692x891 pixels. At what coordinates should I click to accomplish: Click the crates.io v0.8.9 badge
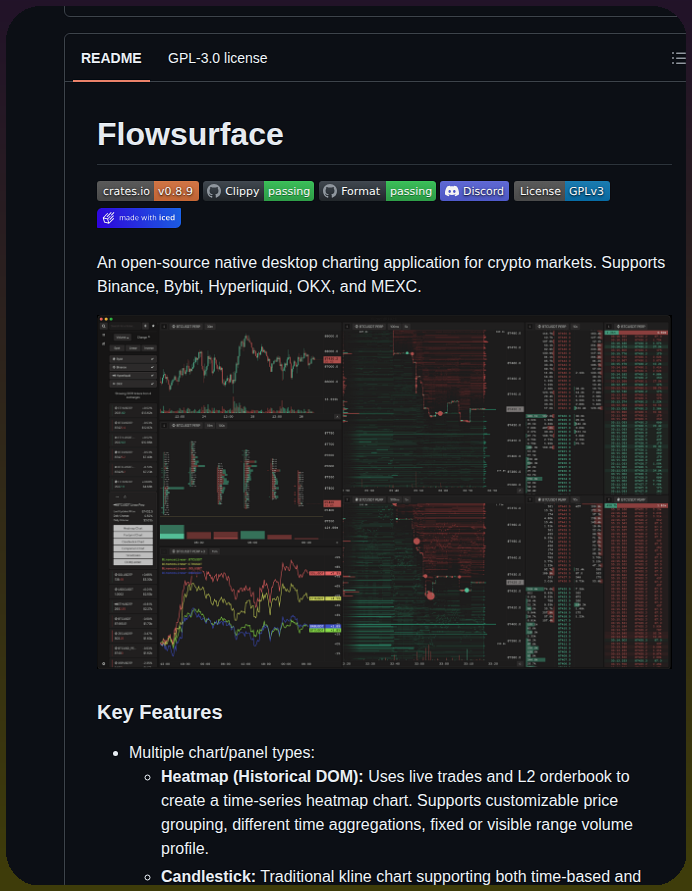148,191
